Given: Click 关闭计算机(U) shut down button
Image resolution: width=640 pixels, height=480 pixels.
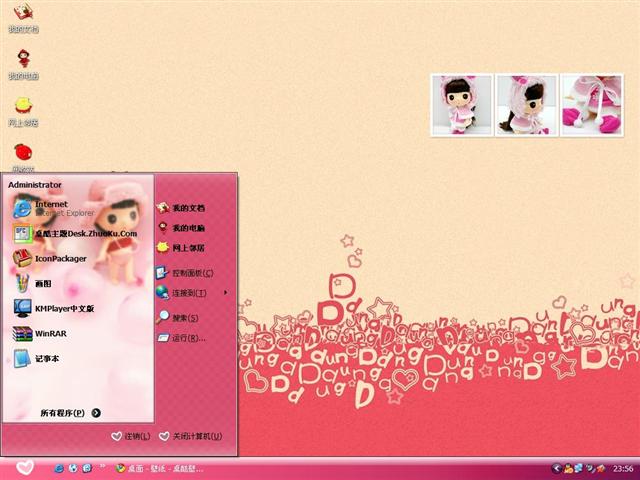Looking at the screenshot, I should click(x=191, y=436).
